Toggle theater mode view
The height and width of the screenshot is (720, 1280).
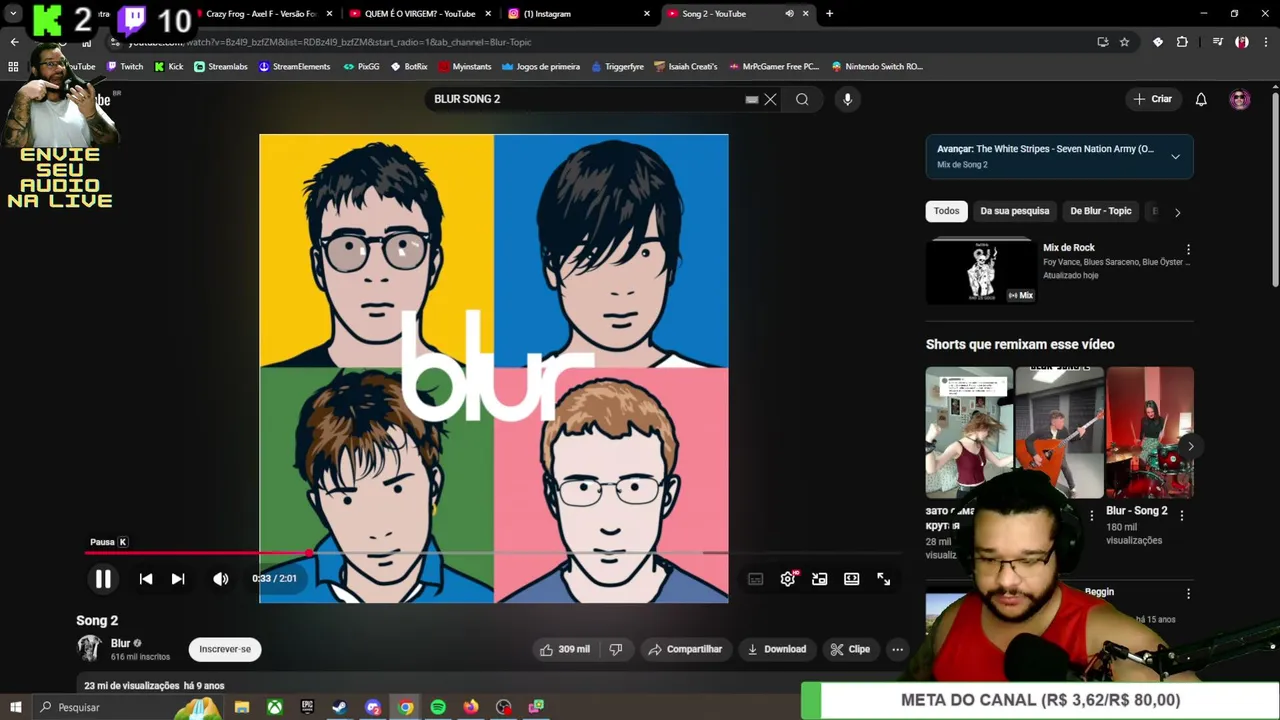(852, 579)
